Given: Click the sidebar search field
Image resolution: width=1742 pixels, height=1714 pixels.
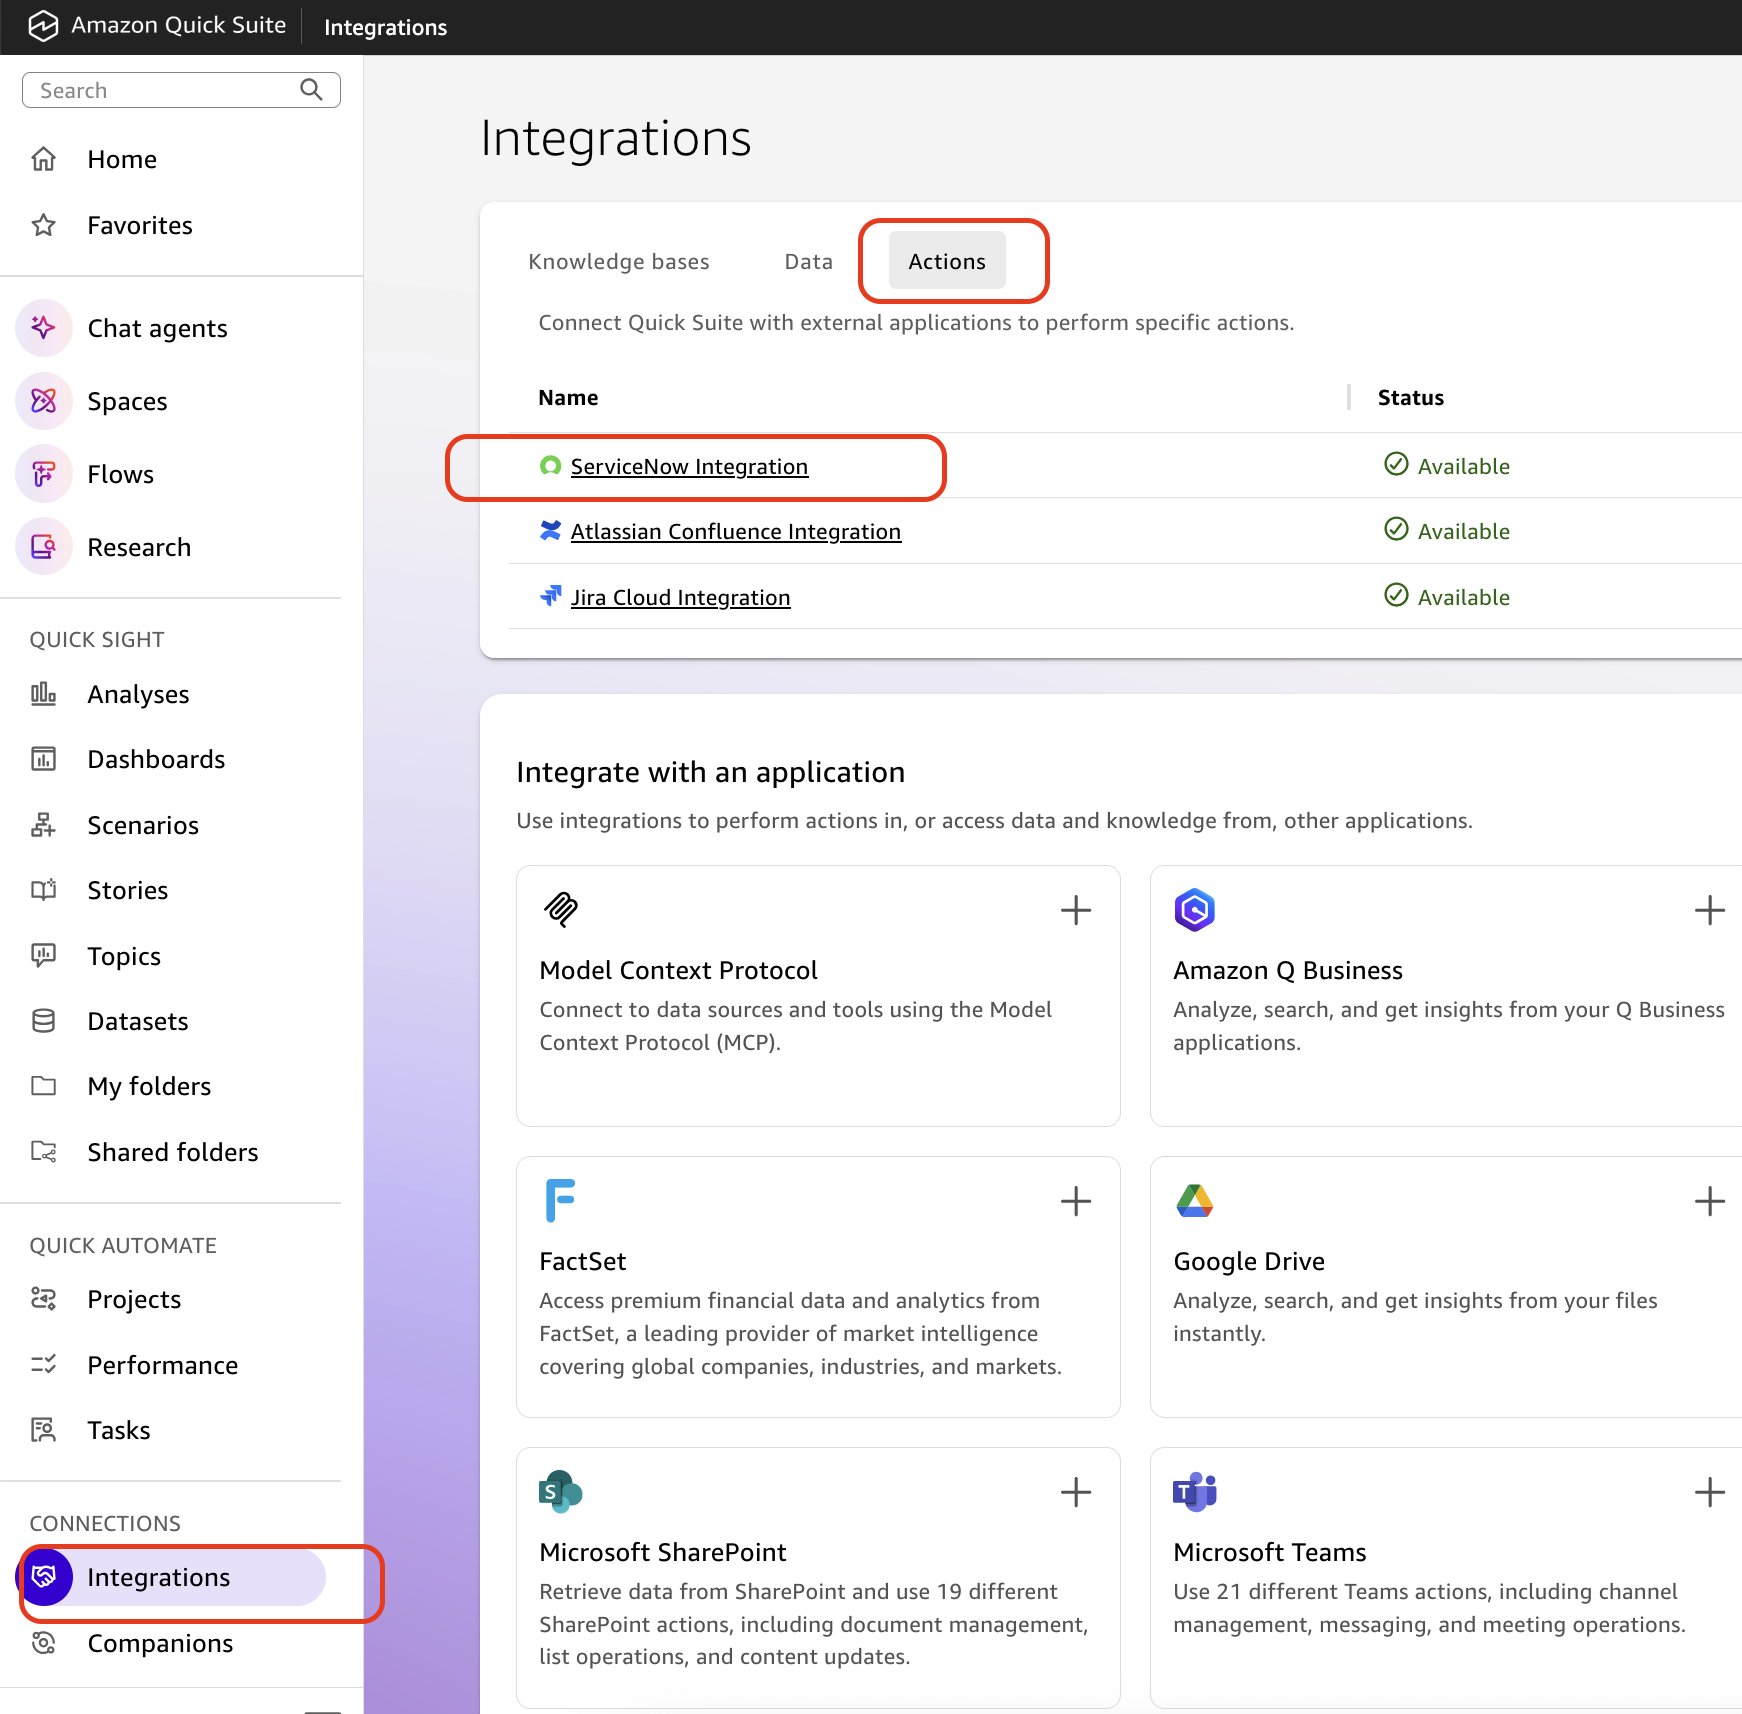Looking at the screenshot, I should 160,89.
